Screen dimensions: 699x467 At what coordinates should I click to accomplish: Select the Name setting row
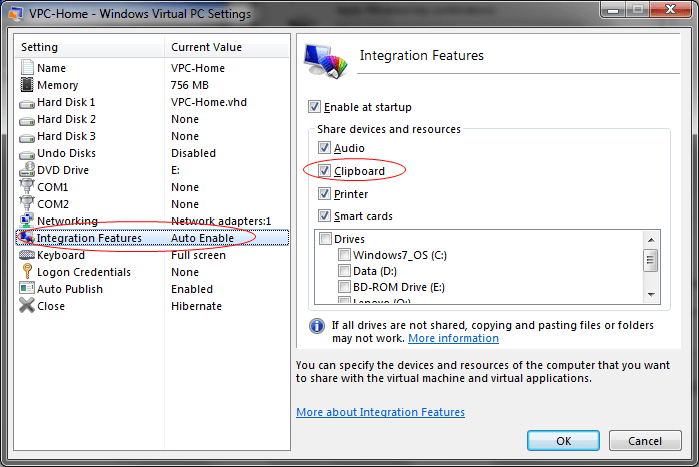152,68
